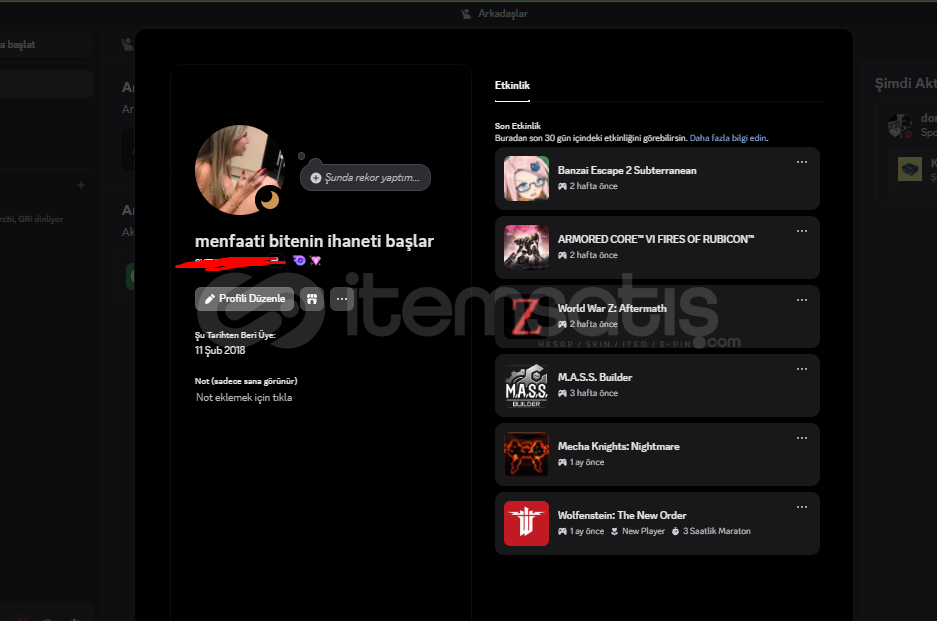Open options menu for M.A.S.S. Builder card
937x621 pixels.
click(802, 369)
